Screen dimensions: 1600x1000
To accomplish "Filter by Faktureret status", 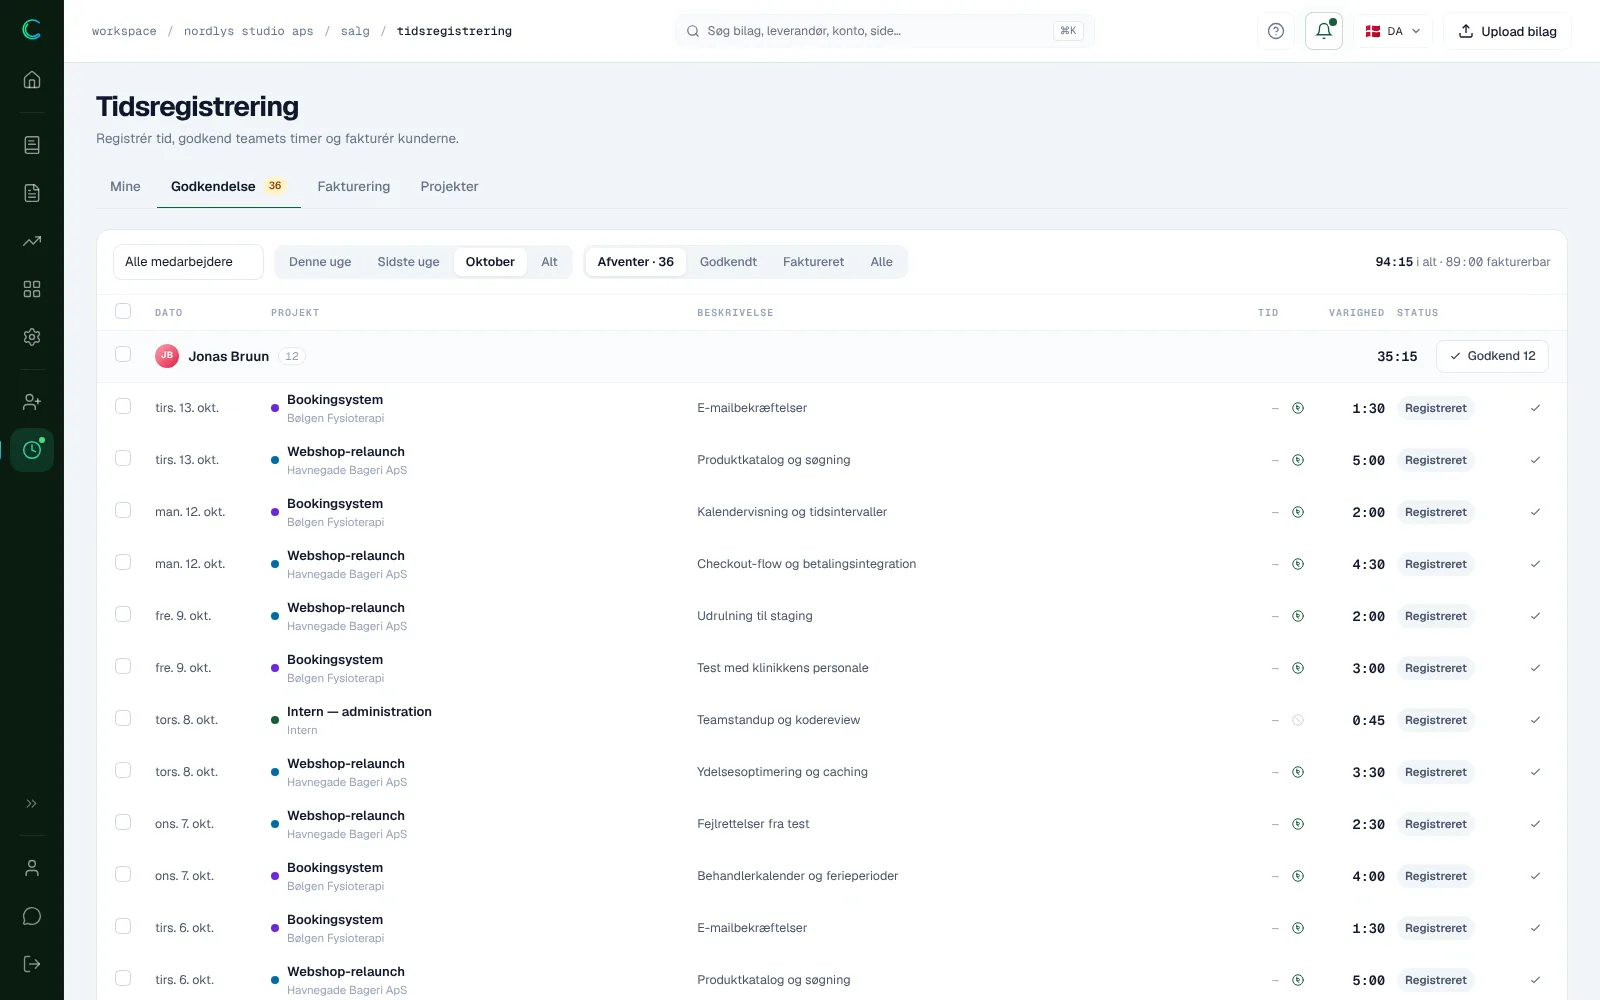I will 813,262.
